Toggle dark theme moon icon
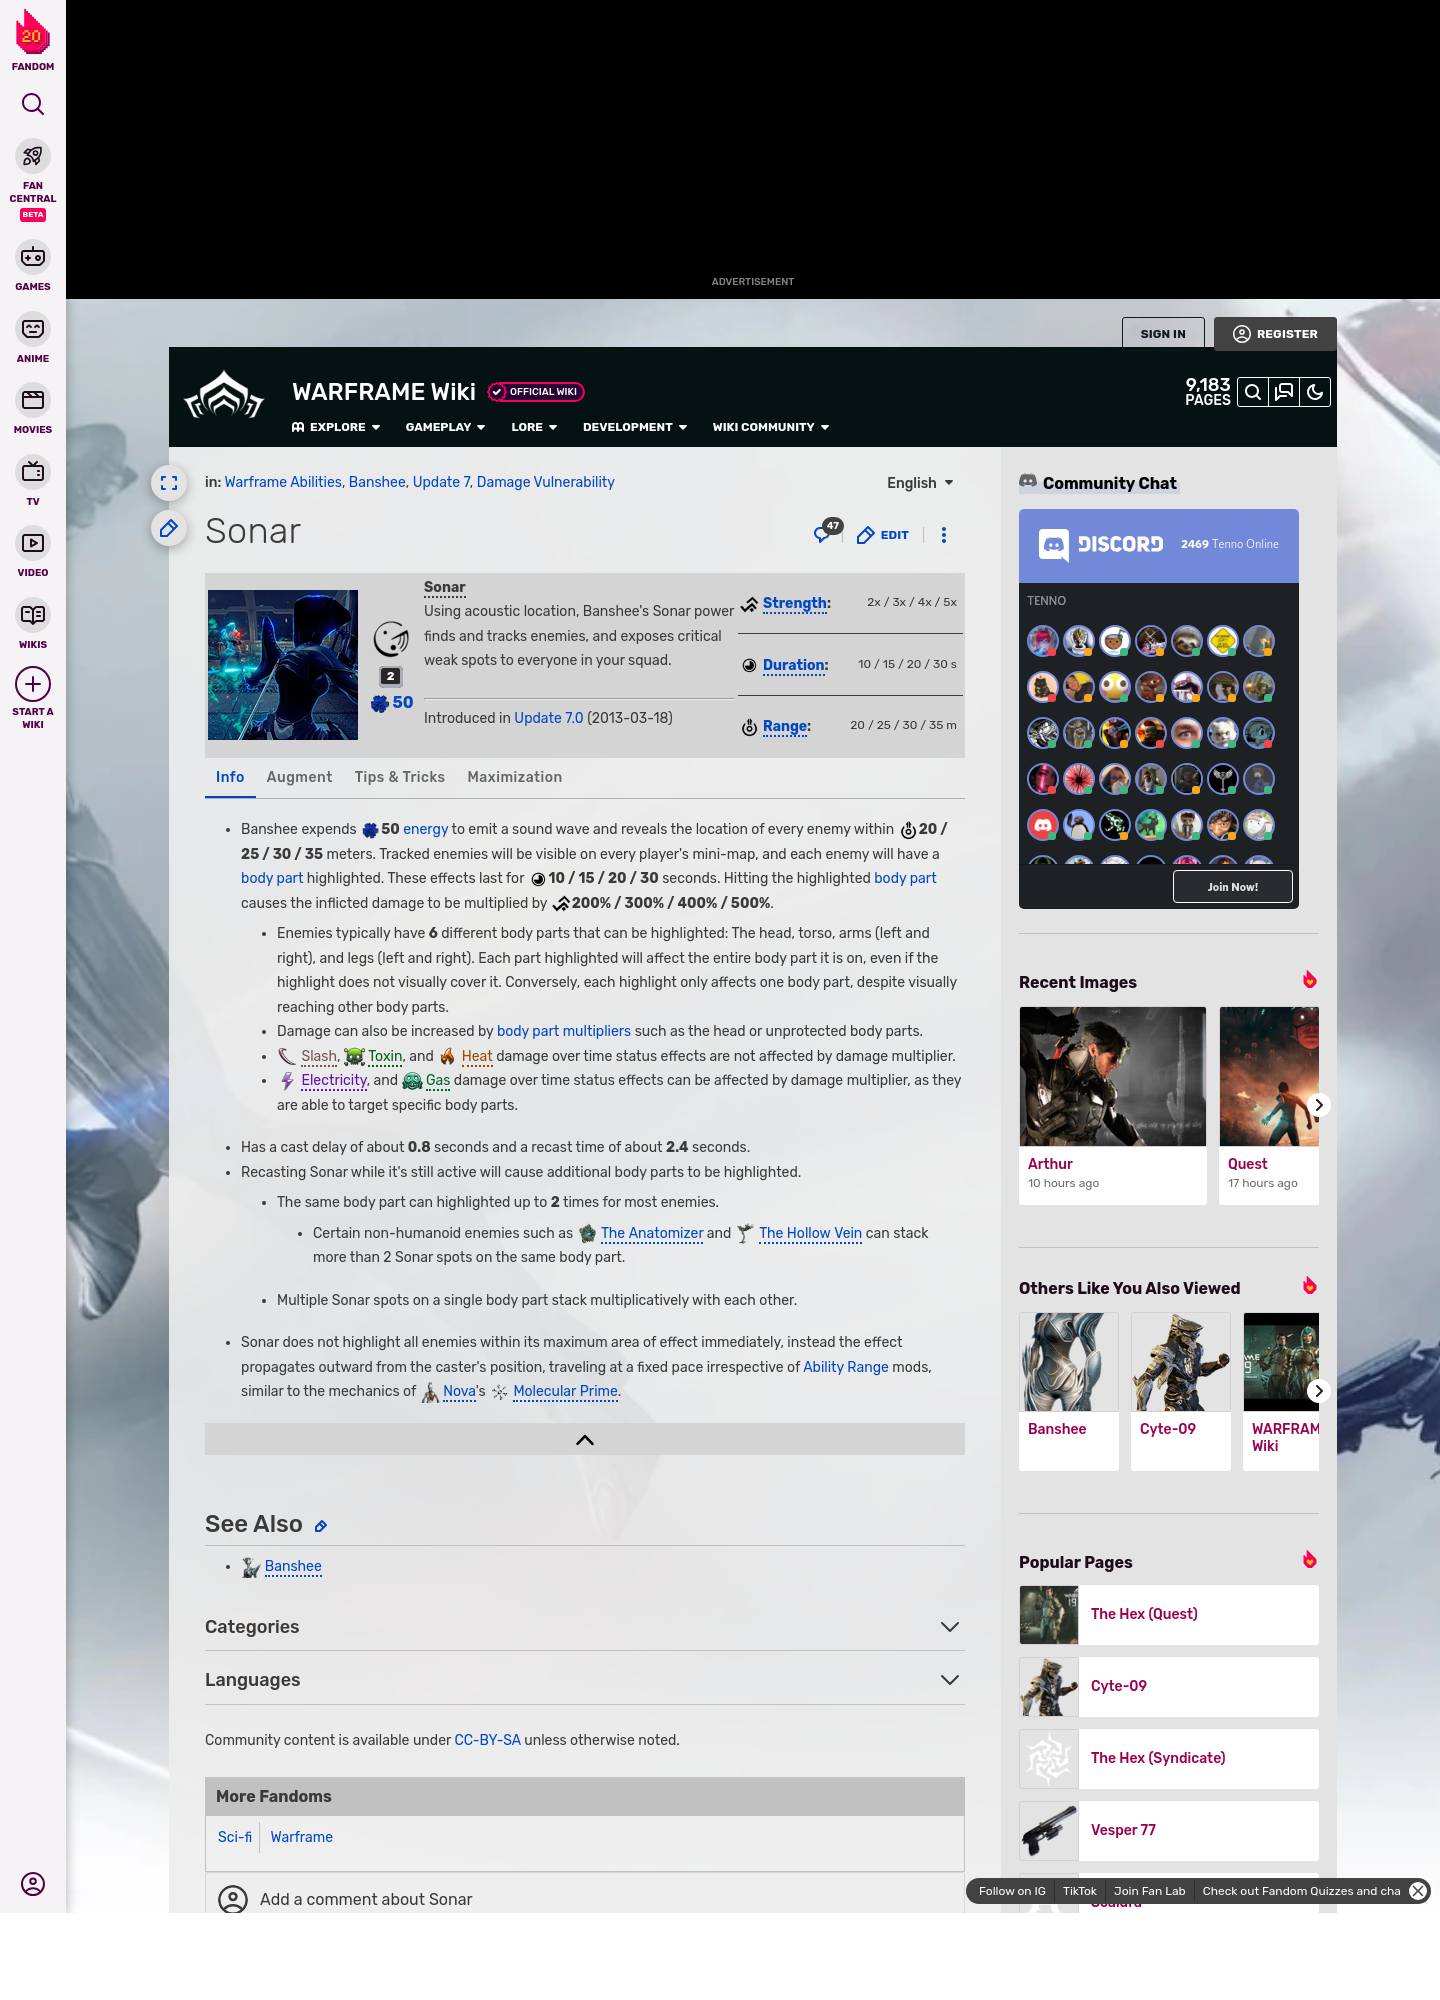The image size is (1440, 2000). [1315, 392]
